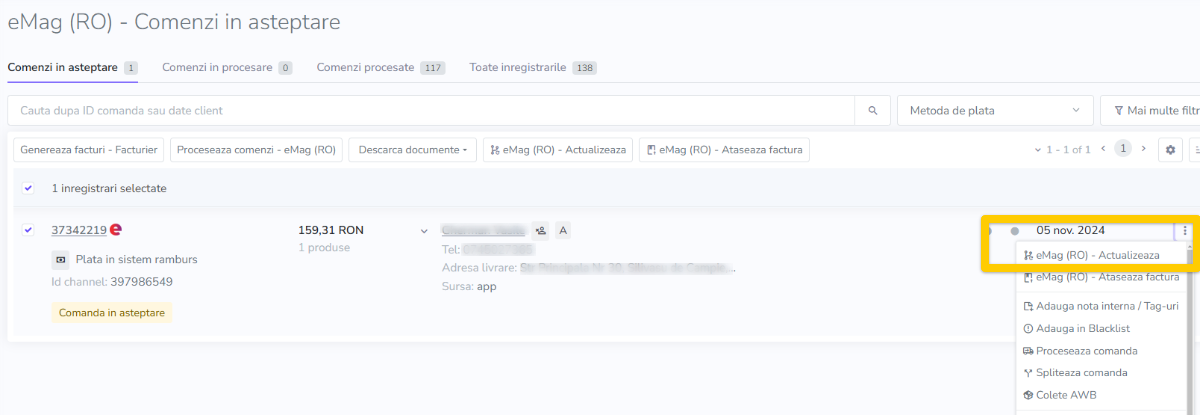Select Colete AWB menu entry
This screenshot has height=415, width=1200.
(1099, 395)
